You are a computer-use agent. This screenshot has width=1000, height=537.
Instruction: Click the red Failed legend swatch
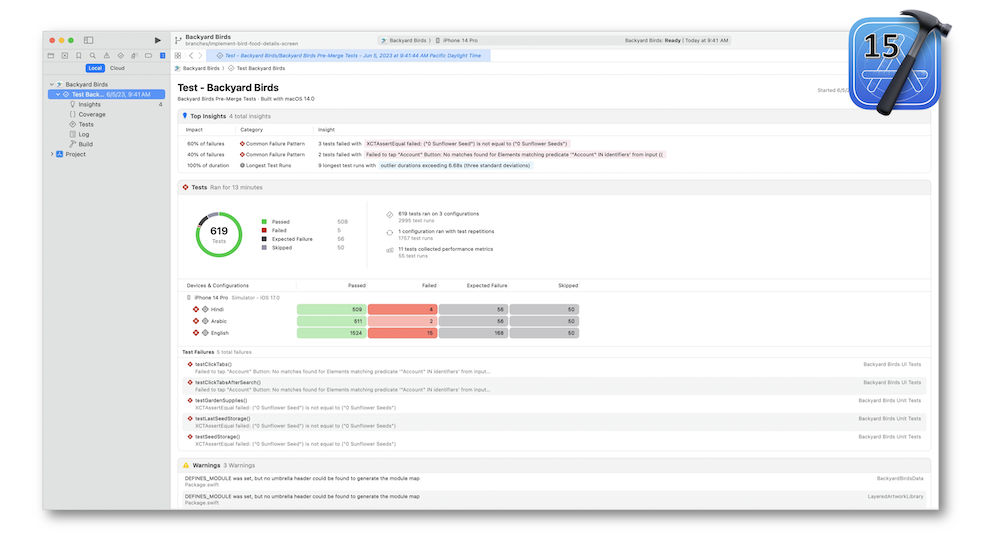coord(264,230)
